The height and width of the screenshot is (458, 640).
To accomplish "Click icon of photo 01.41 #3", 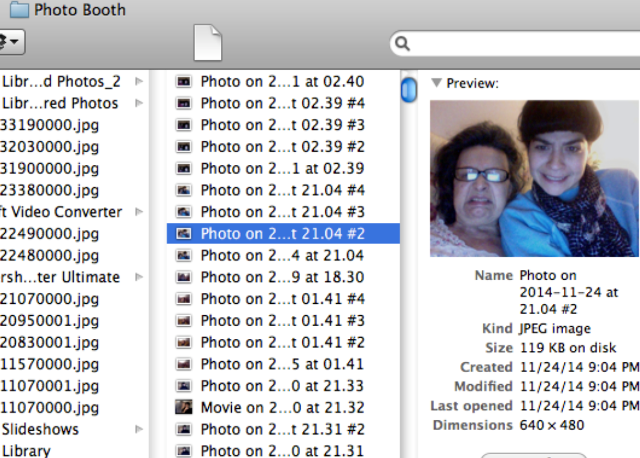I will (x=184, y=320).
